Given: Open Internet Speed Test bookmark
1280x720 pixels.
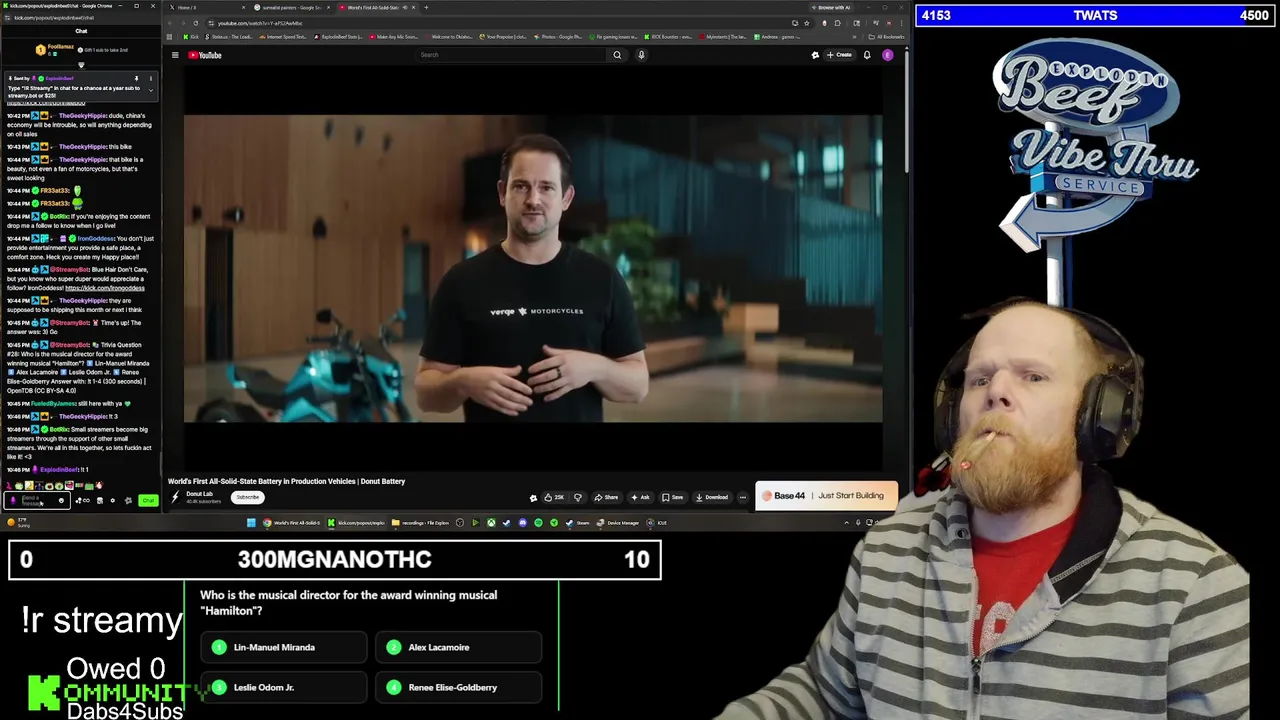Looking at the screenshot, I should [283, 37].
